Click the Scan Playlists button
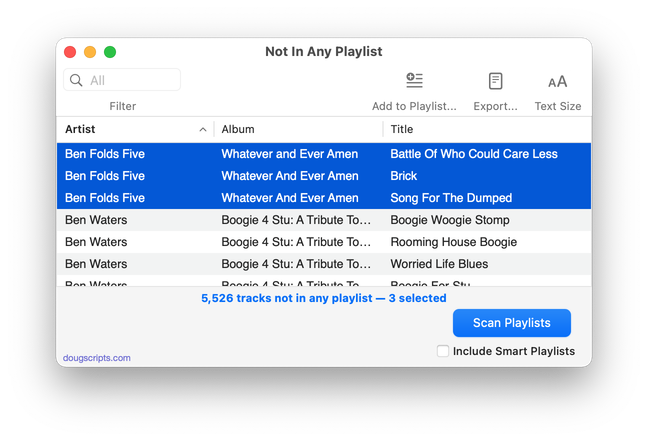The image size is (648, 441). click(512, 323)
